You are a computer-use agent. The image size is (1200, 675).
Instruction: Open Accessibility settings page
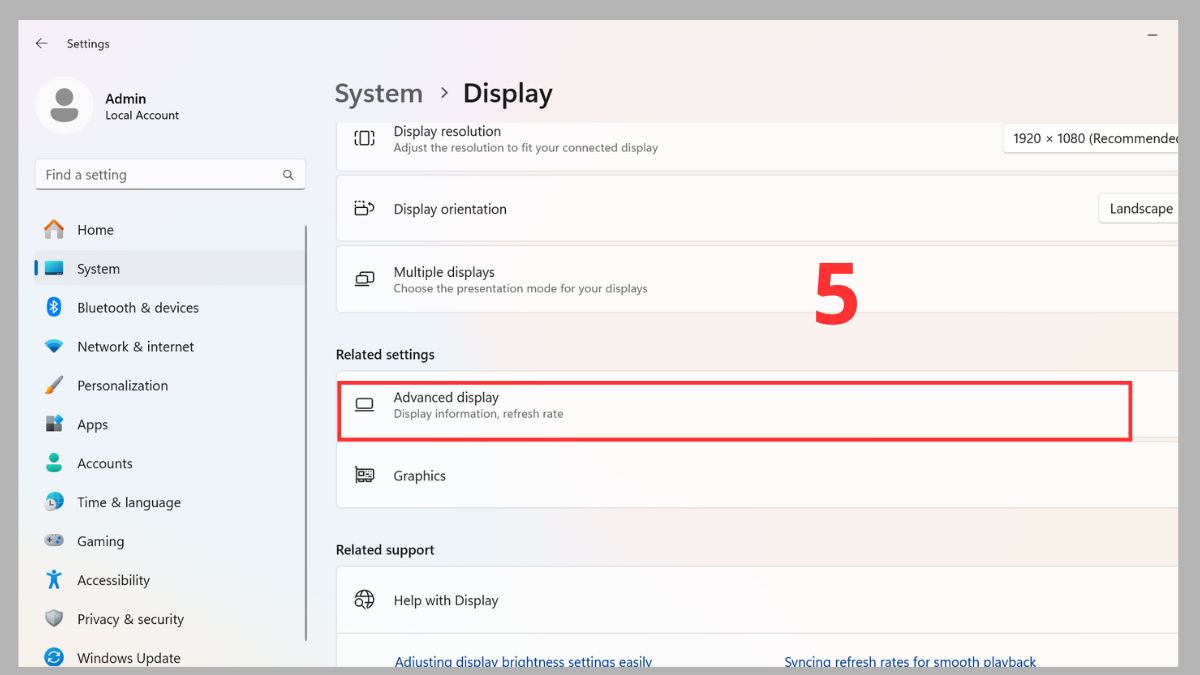click(170, 581)
